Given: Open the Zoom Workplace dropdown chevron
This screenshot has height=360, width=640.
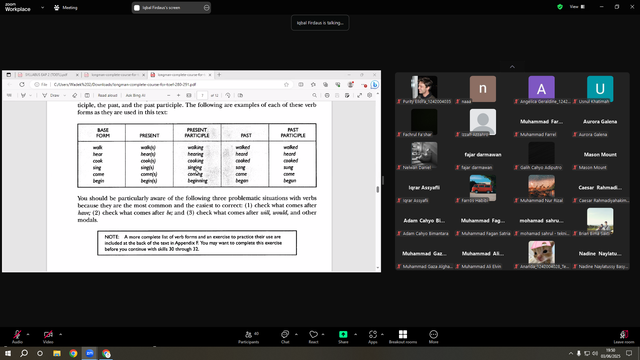Looking at the screenshot, I should point(42,7).
